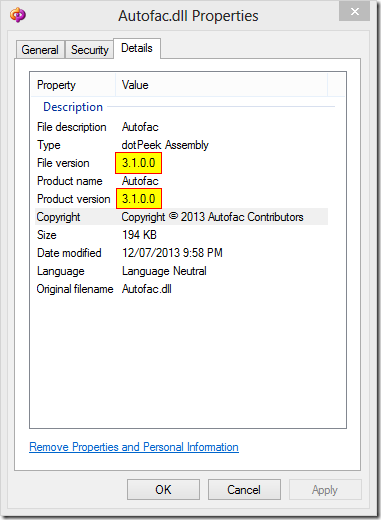Screen dimensions: 381x520
Task: Select the File version label
Action: [x=63, y=163]
